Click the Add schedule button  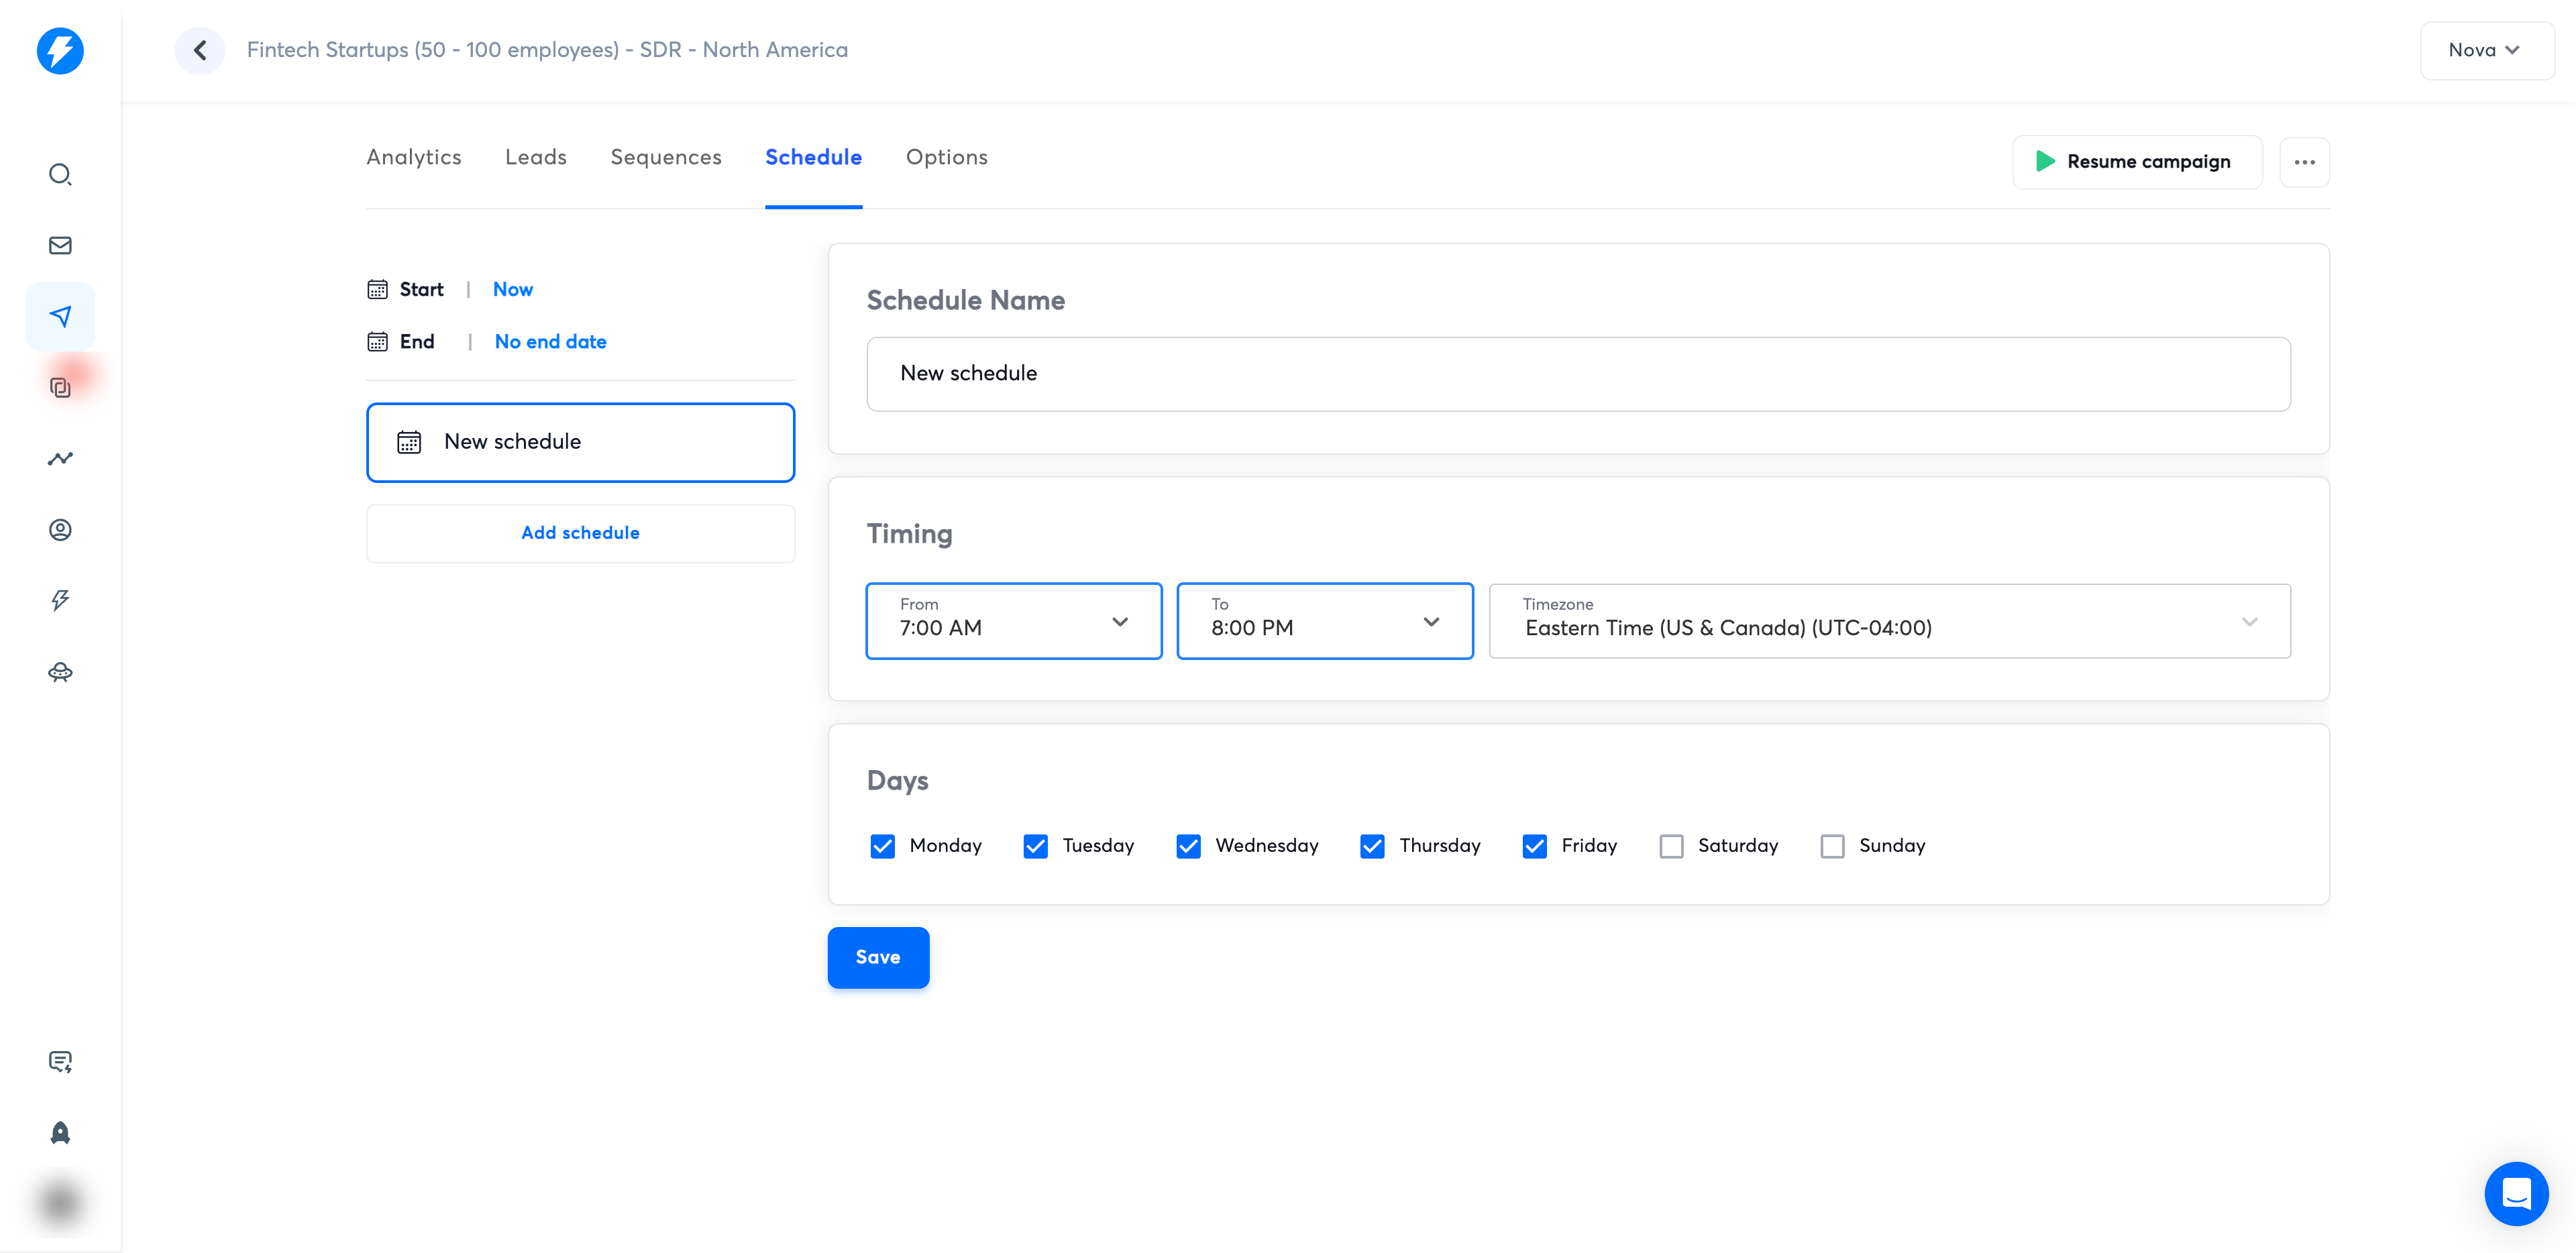580,533
